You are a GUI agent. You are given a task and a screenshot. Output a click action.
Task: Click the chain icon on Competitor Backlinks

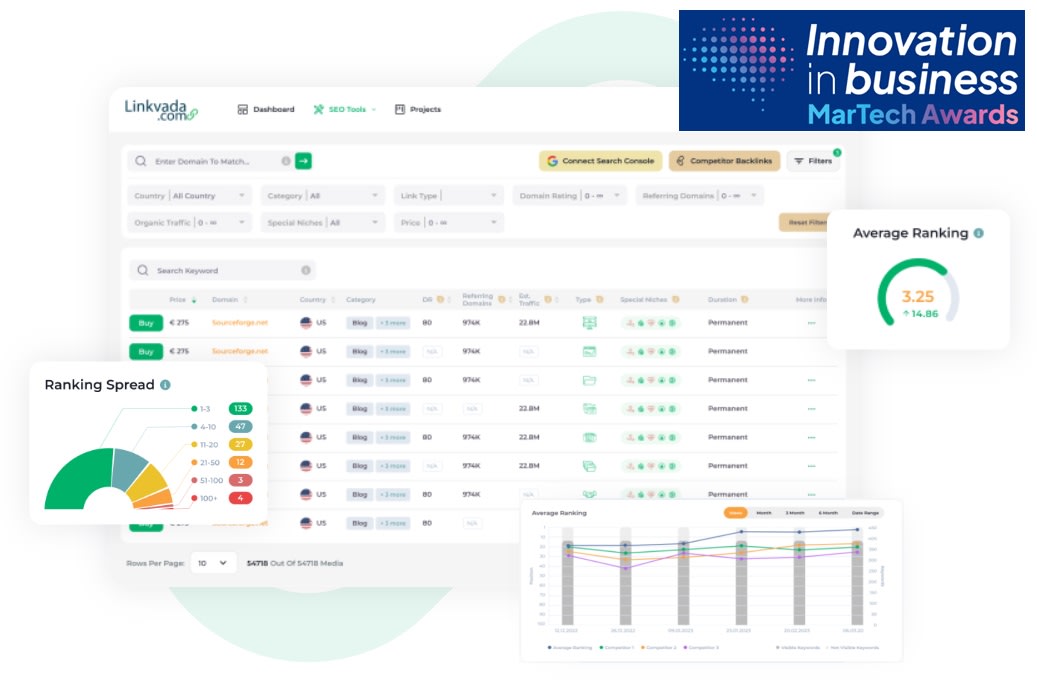coord(680,161)
